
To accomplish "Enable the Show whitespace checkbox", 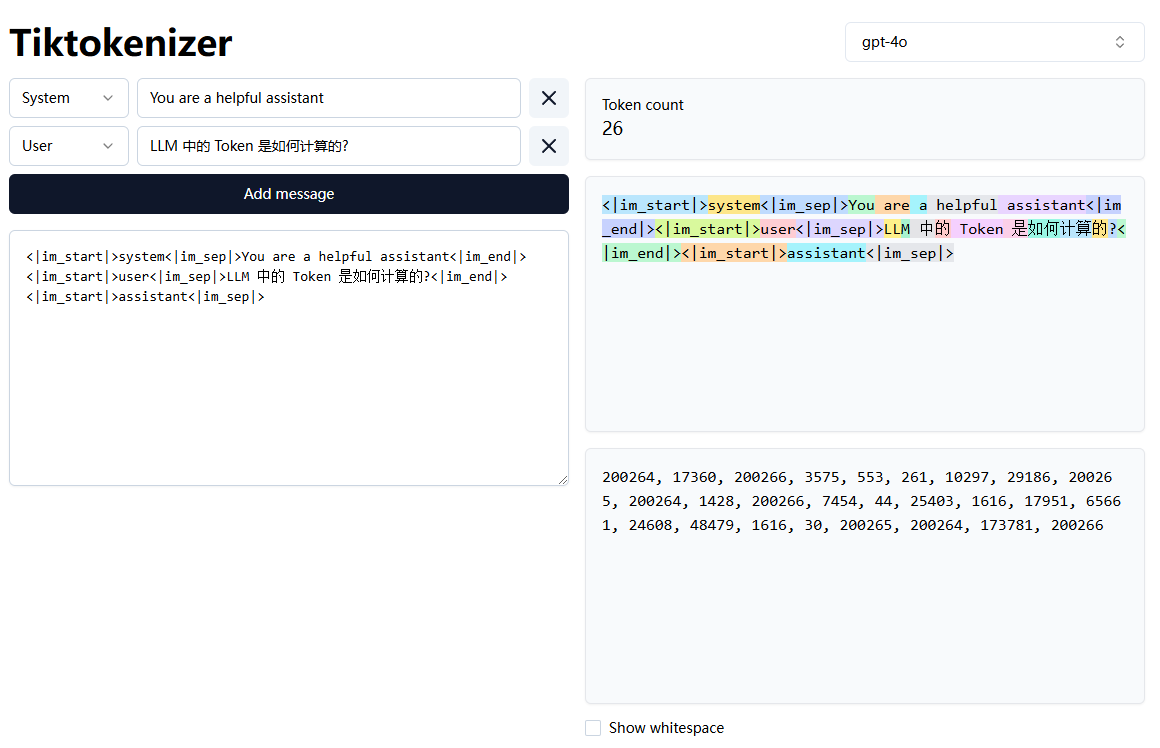I will 593,728.
